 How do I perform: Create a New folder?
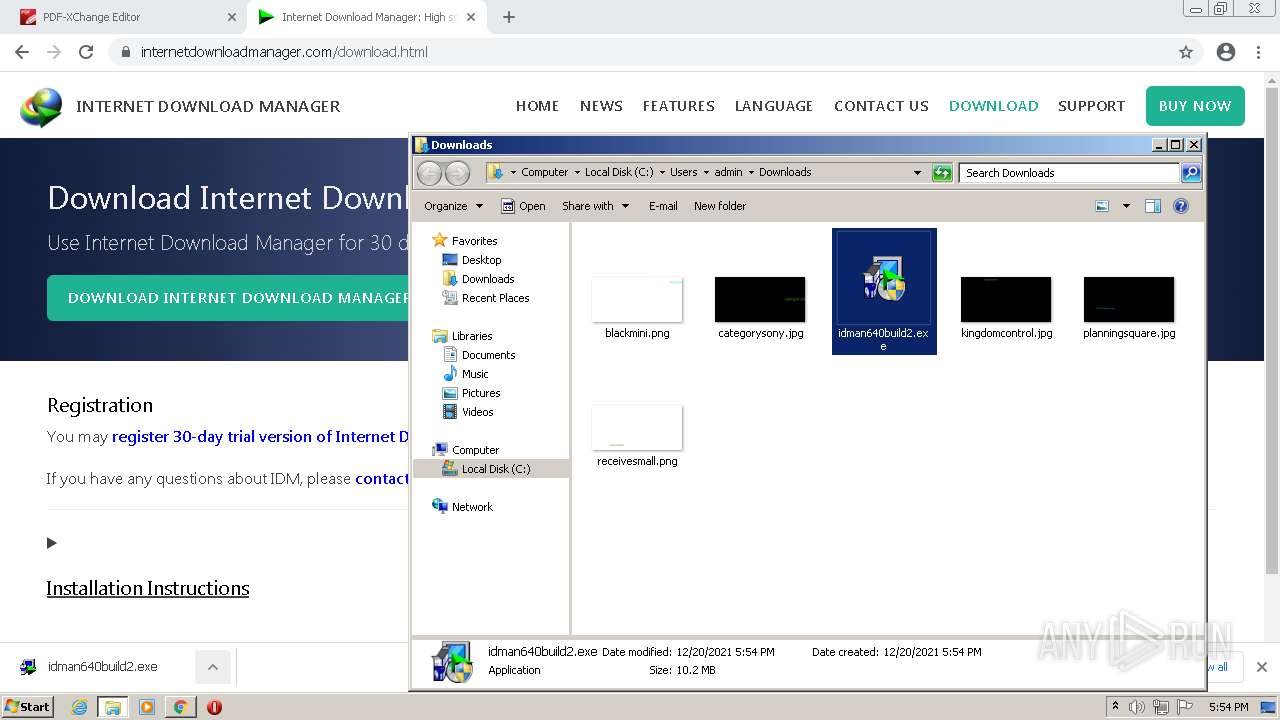click(720, 206)
